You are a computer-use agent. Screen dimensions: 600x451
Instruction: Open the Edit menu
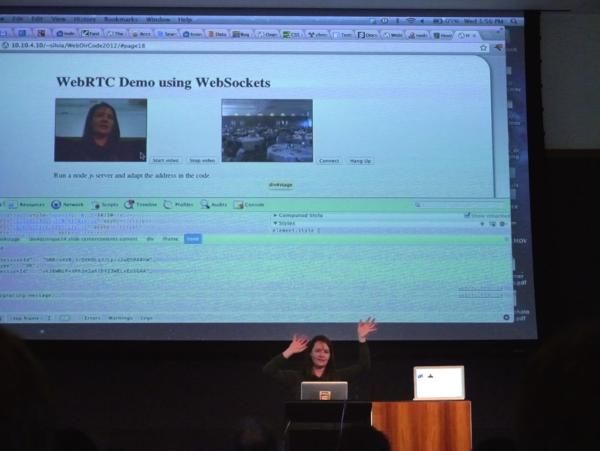pos(37,19)
